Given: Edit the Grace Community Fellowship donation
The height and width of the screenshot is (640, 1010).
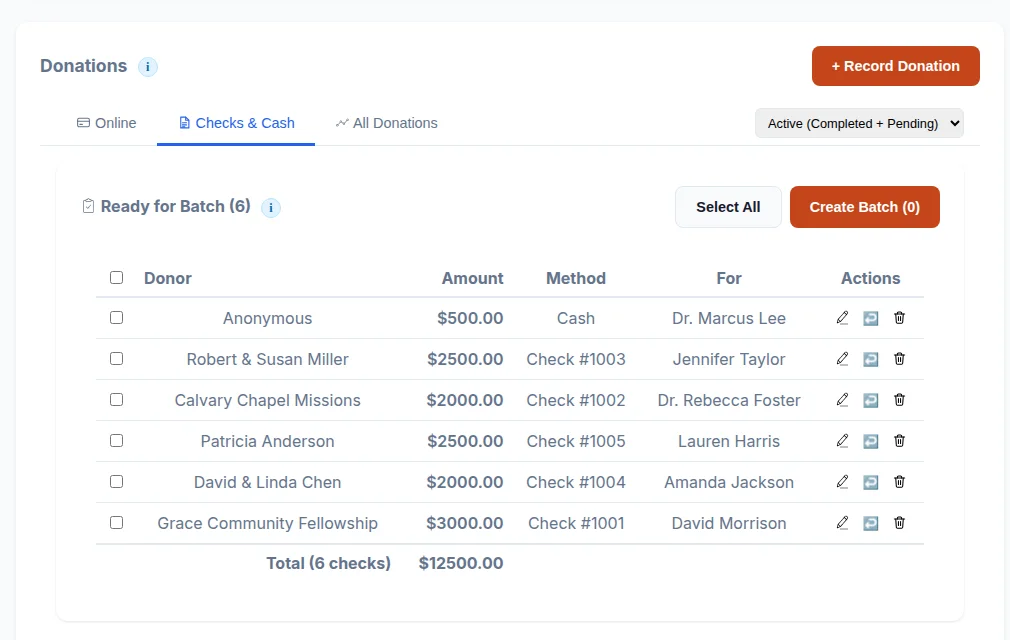Looking at the screenshot, I should (x=842, y=523).
